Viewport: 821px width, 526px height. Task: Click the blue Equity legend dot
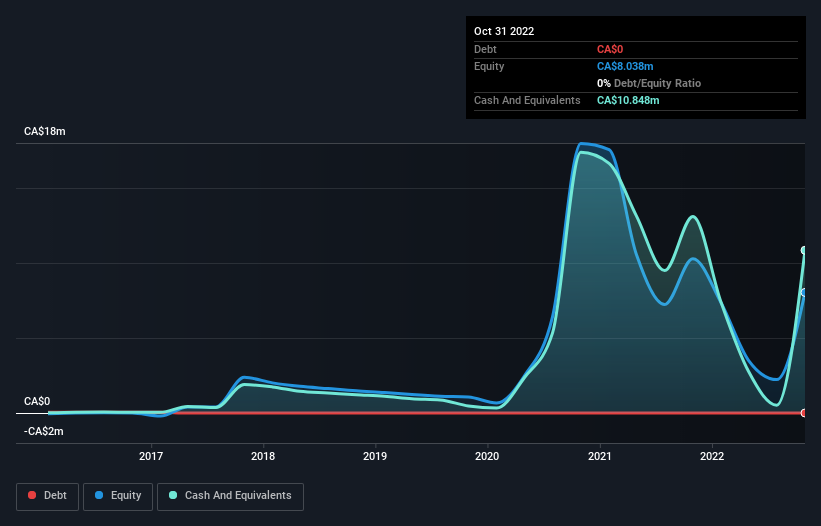tap(99, 495)
